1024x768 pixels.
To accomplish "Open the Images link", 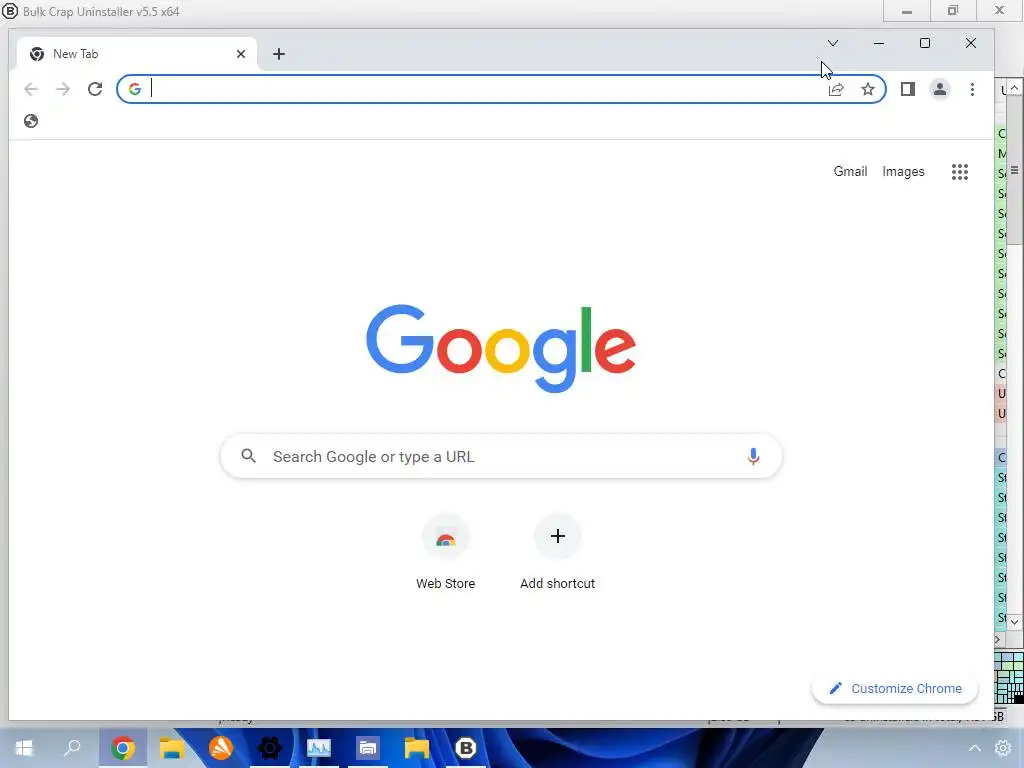I will pos(903,171).
